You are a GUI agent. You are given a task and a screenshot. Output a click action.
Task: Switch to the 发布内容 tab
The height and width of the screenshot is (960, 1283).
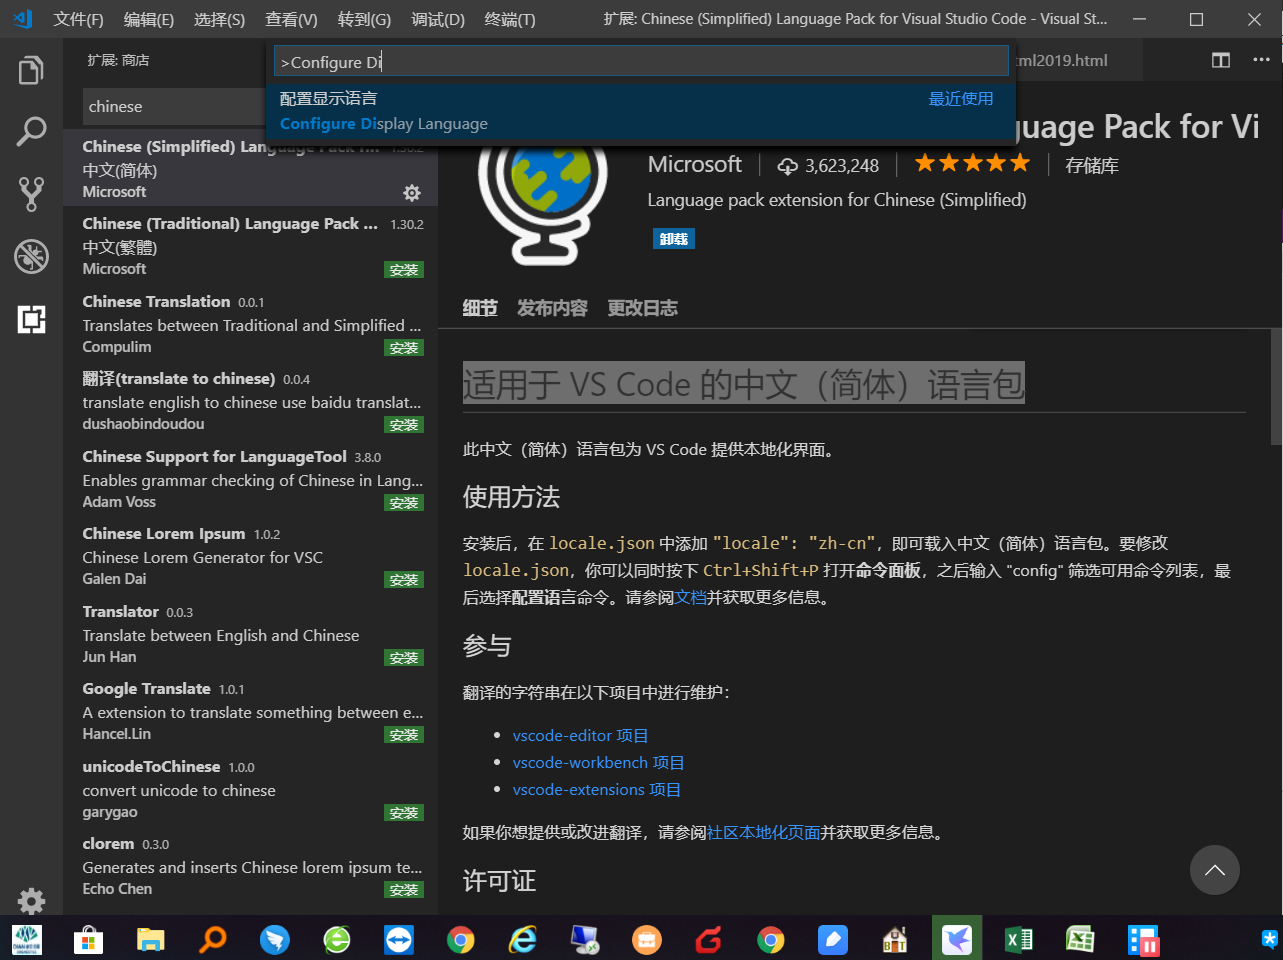click(x=552, y=308)
